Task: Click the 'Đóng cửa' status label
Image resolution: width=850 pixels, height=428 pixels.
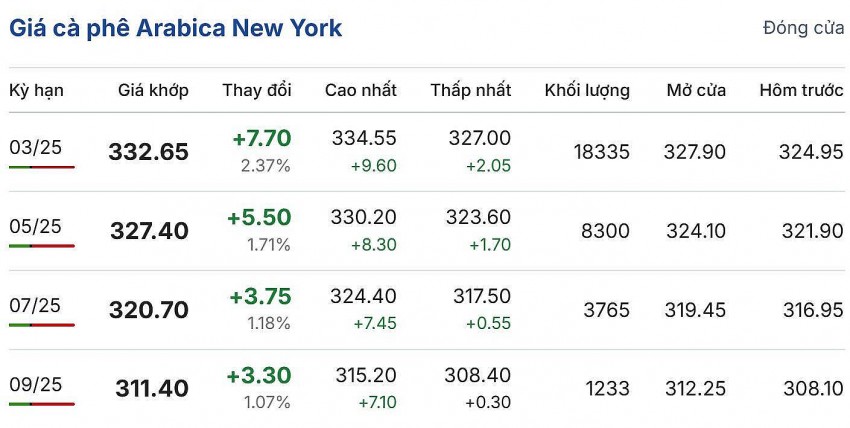Action: pos(803,28)
